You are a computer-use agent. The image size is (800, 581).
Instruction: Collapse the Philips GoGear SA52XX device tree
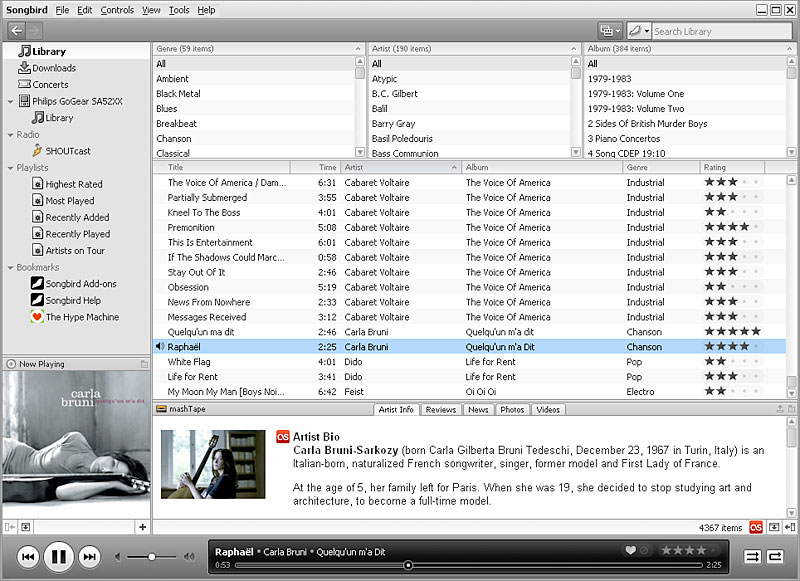pyautogui.click(x=9, y=101)
